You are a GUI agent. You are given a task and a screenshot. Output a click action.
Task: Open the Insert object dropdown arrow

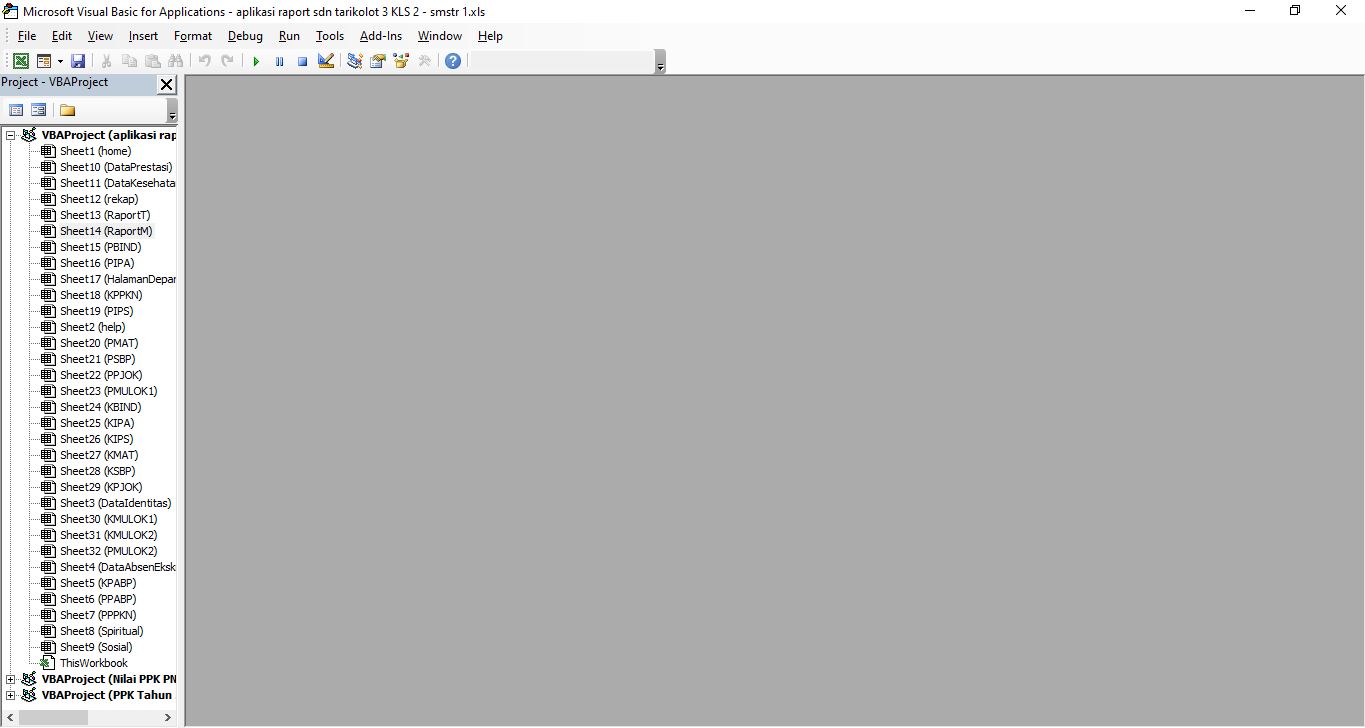60,61
